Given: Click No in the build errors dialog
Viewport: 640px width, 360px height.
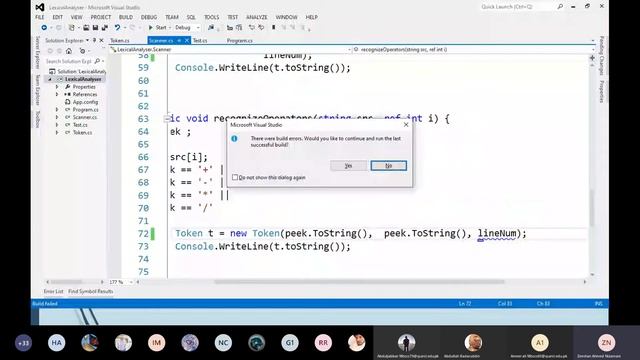Looking at the screenshot, I should point(389,166).
